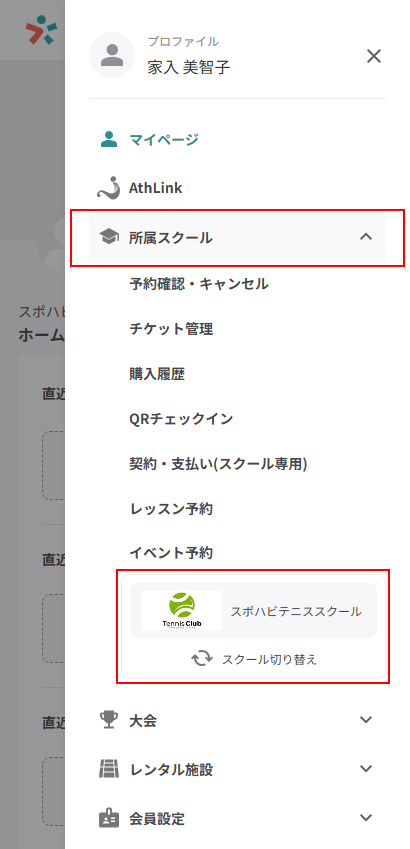Click the スポハビ logo behind the menu
The image size is (410, 849).
(41, 30)
